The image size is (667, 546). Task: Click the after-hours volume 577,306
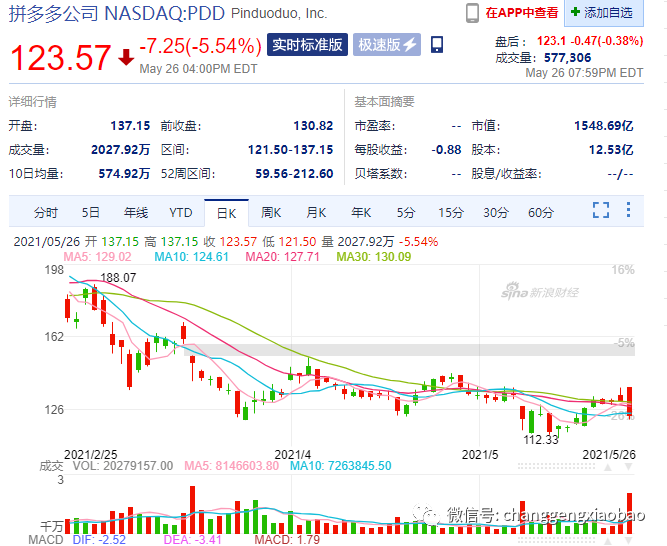(x=567, y=58)
